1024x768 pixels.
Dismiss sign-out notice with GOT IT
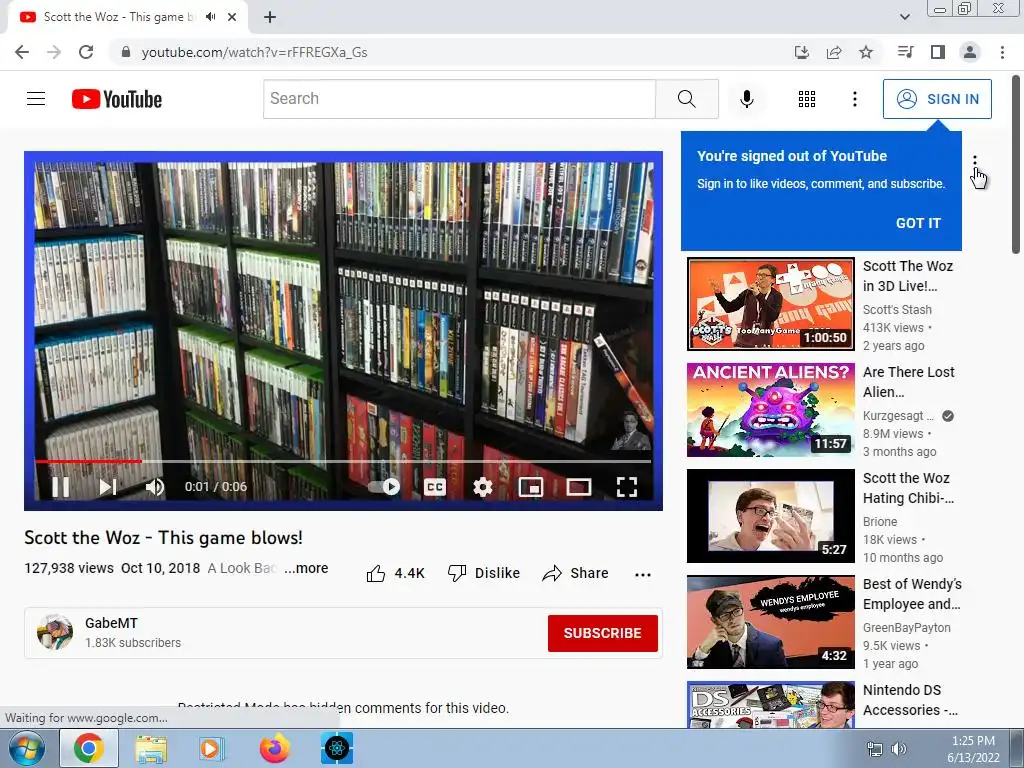[x=918, y=223]
